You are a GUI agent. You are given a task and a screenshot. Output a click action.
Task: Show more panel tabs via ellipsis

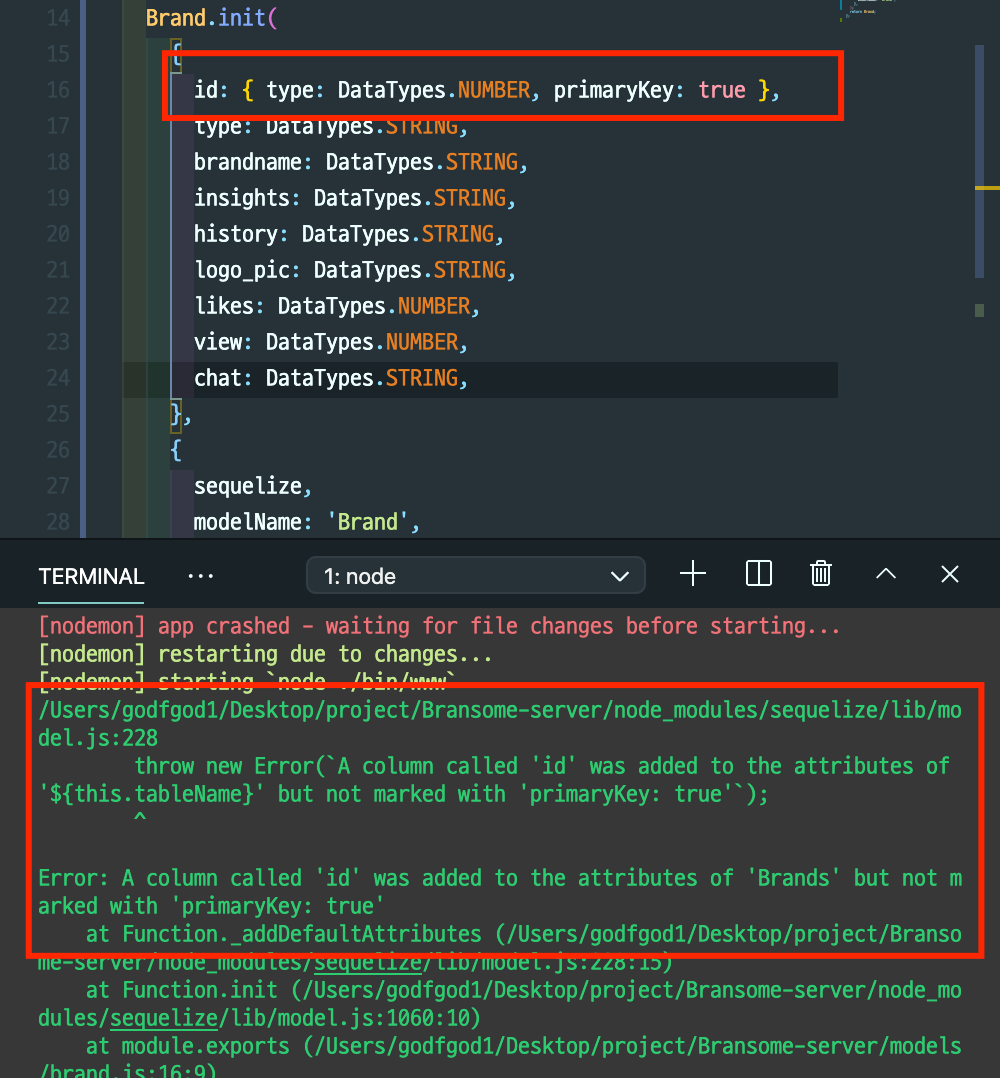[201, 576]
